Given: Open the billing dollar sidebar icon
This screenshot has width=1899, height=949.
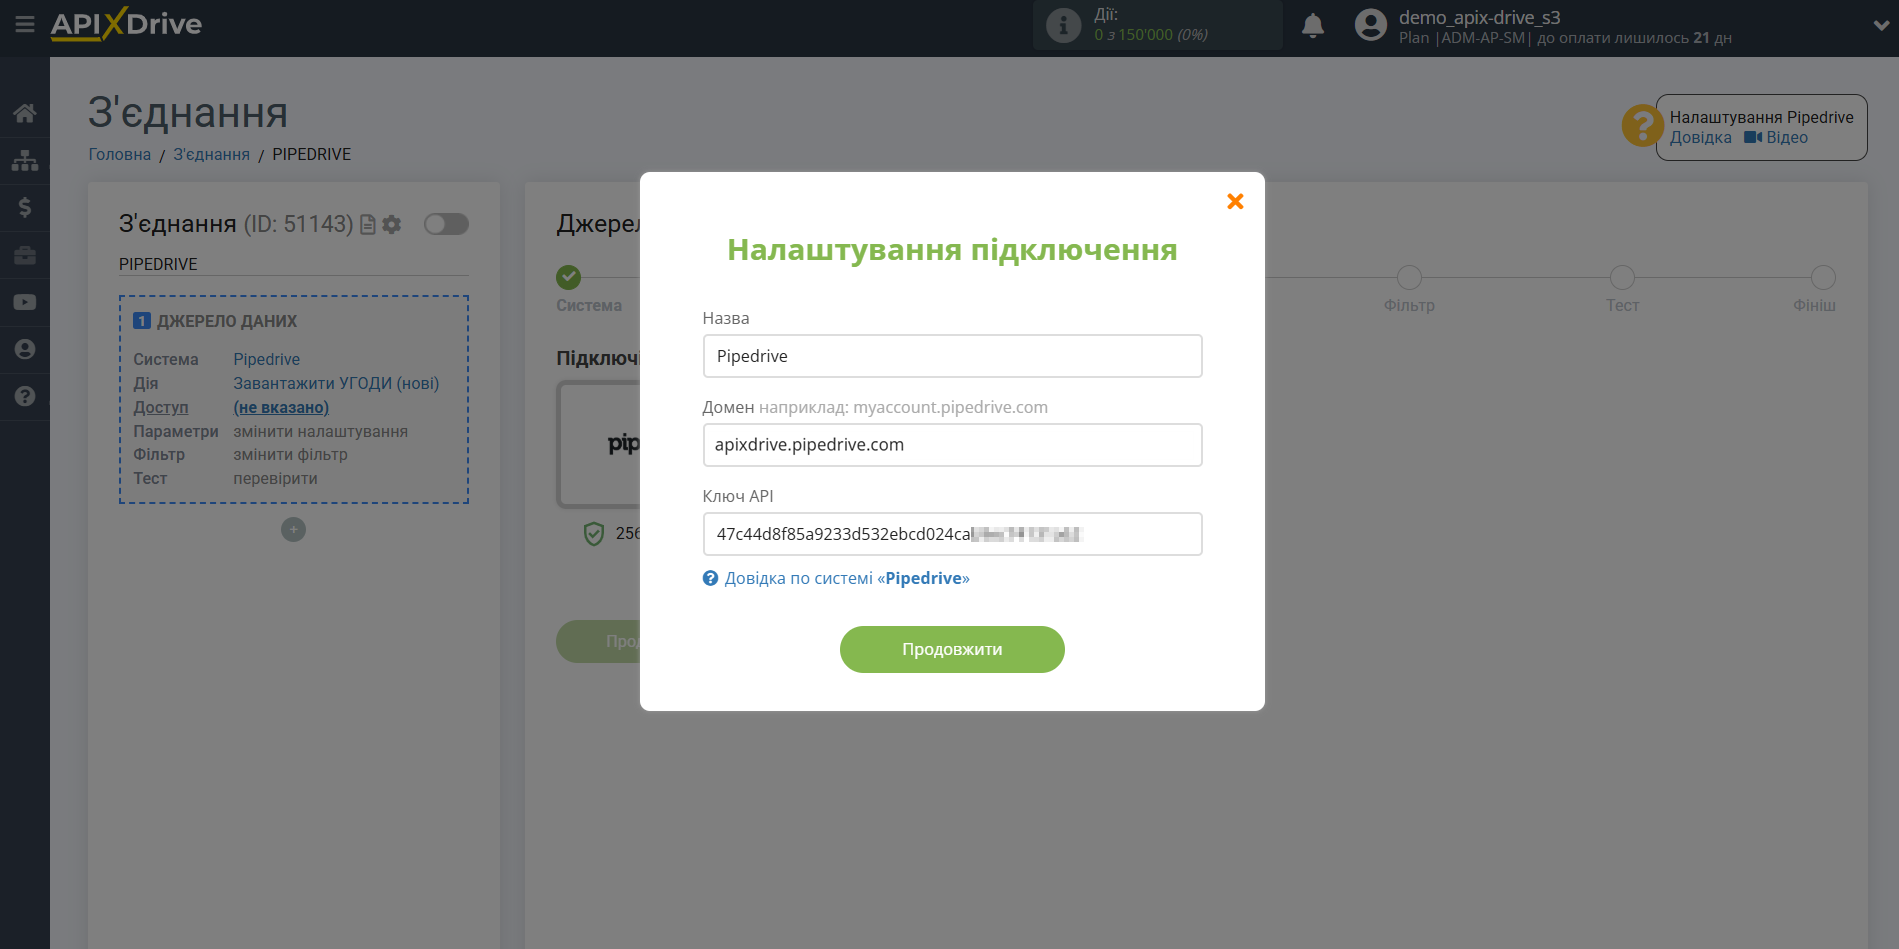Looking at the screenshot, I should (25, 207).
